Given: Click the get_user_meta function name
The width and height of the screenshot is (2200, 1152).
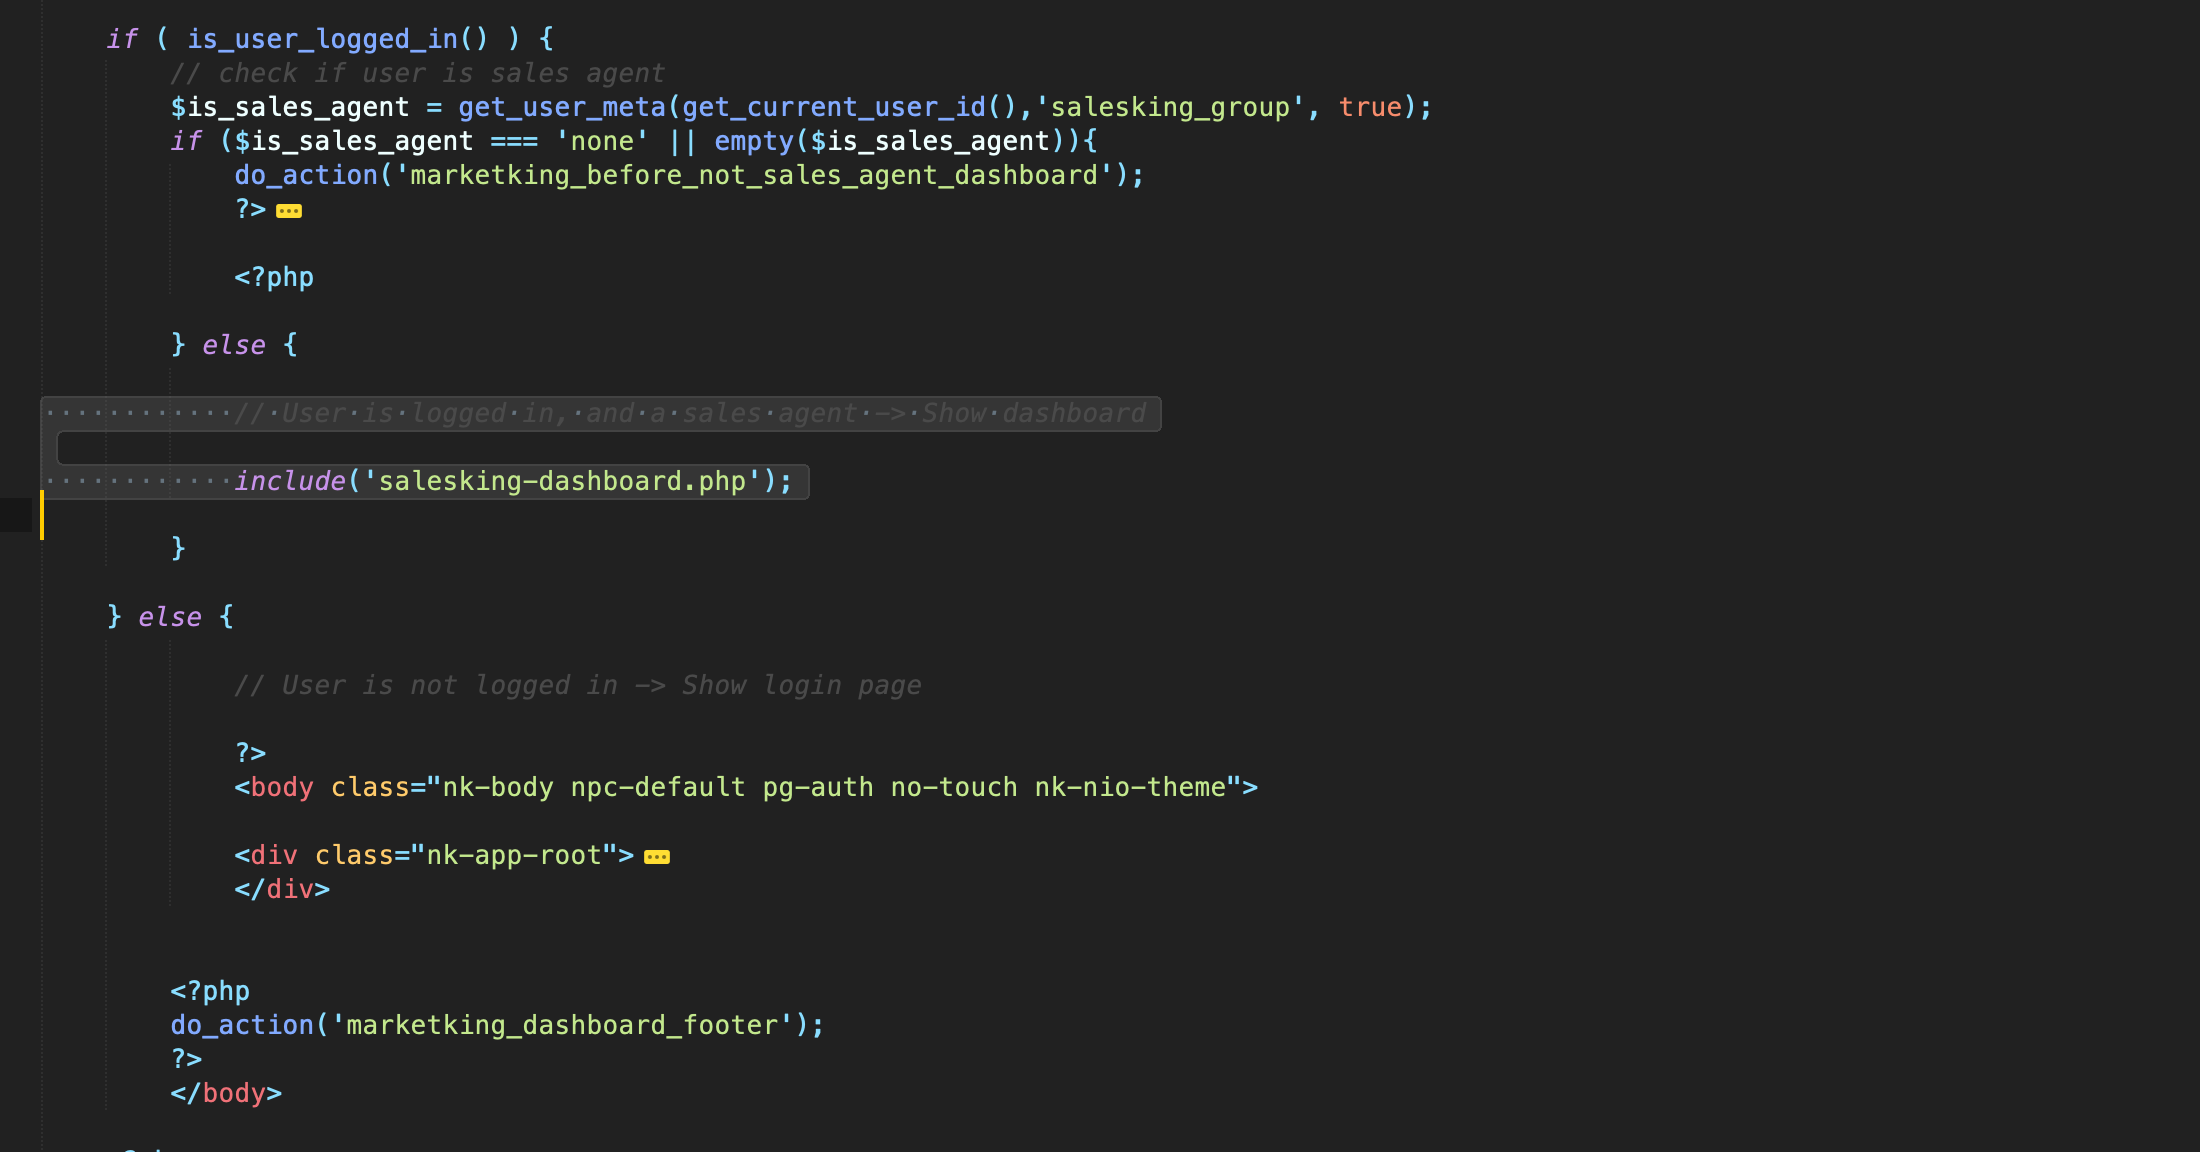Looking at the screenshot, I should tap(561, 107).
